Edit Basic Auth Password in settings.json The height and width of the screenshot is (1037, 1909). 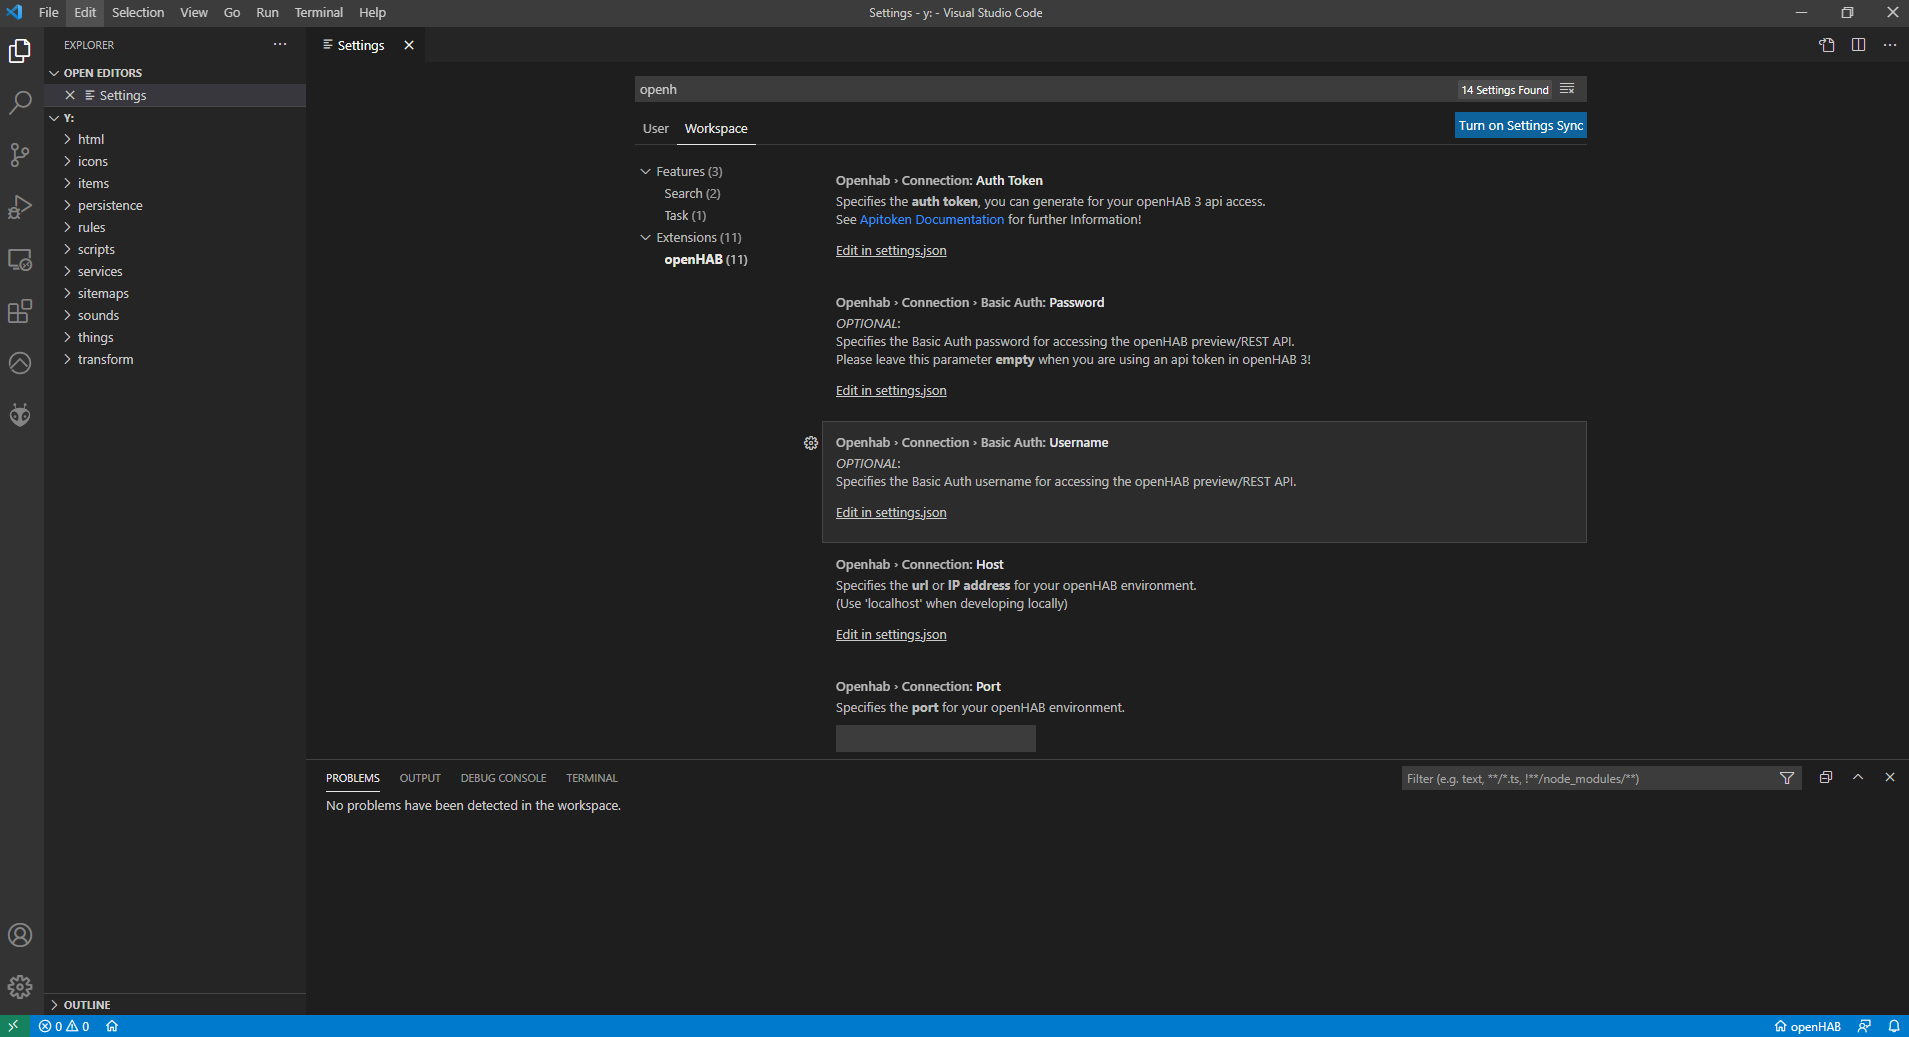(x=891, y=391)
